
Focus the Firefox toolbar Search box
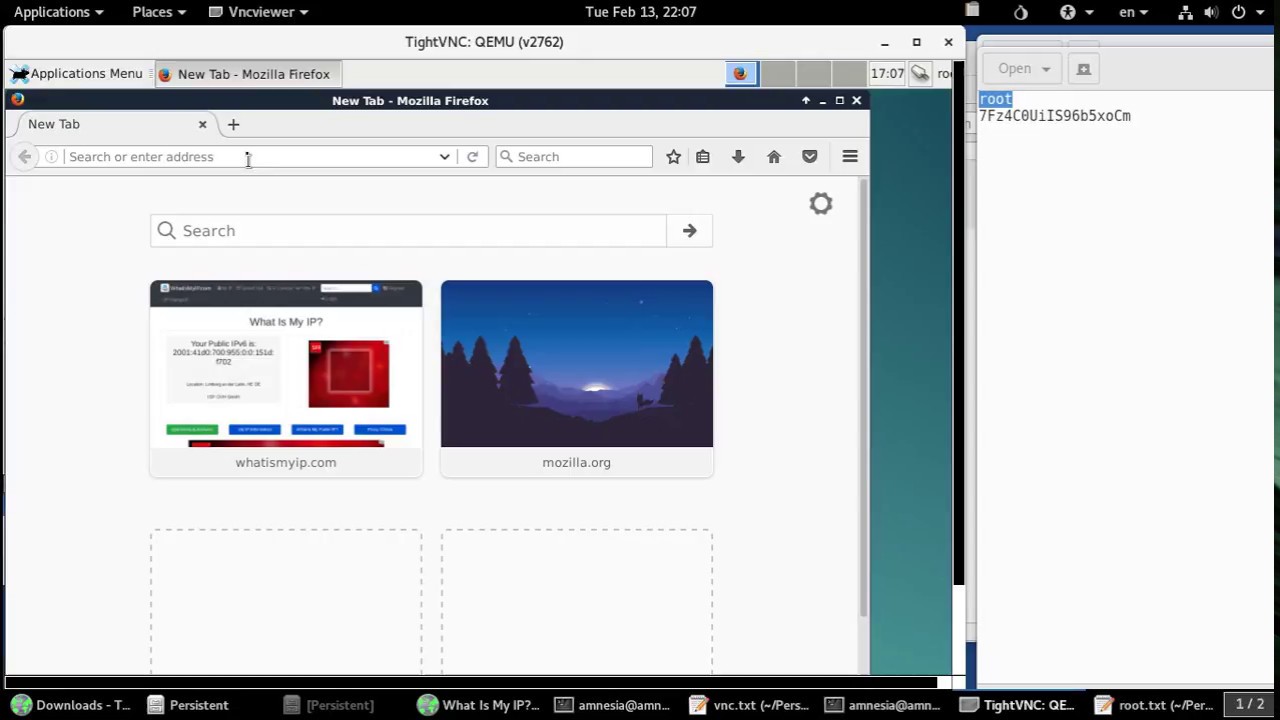[x=574, y=157]
